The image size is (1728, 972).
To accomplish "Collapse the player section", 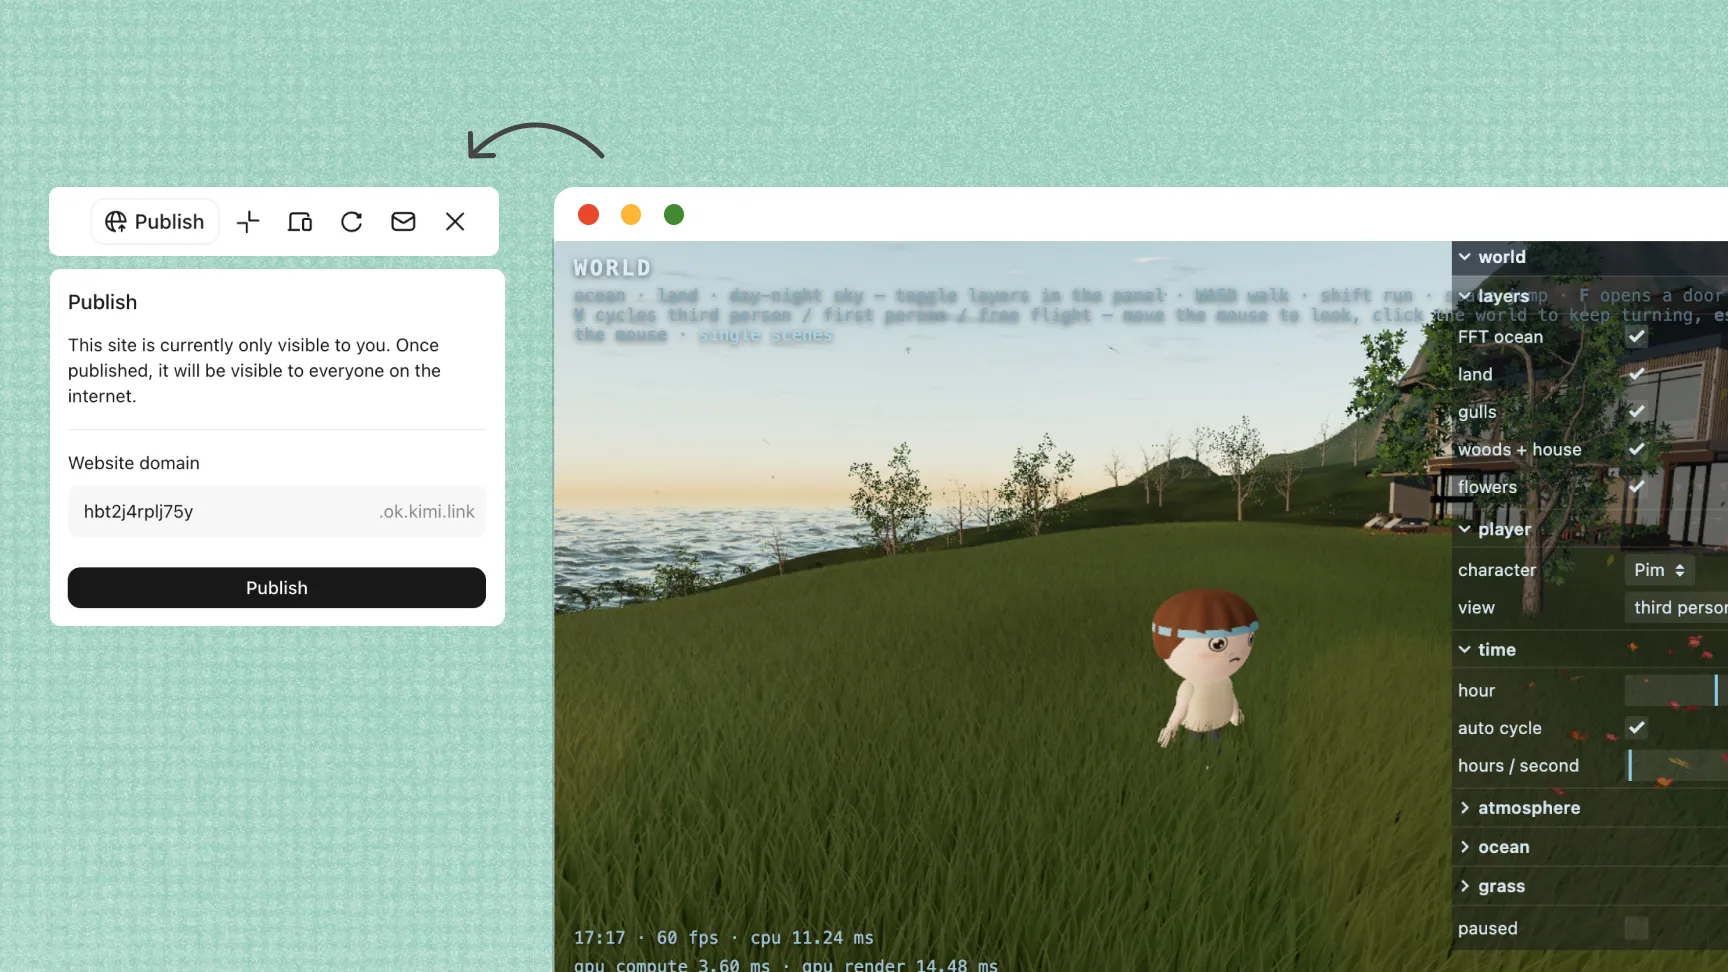I will pyautogui.click(x=1590, y=529).
